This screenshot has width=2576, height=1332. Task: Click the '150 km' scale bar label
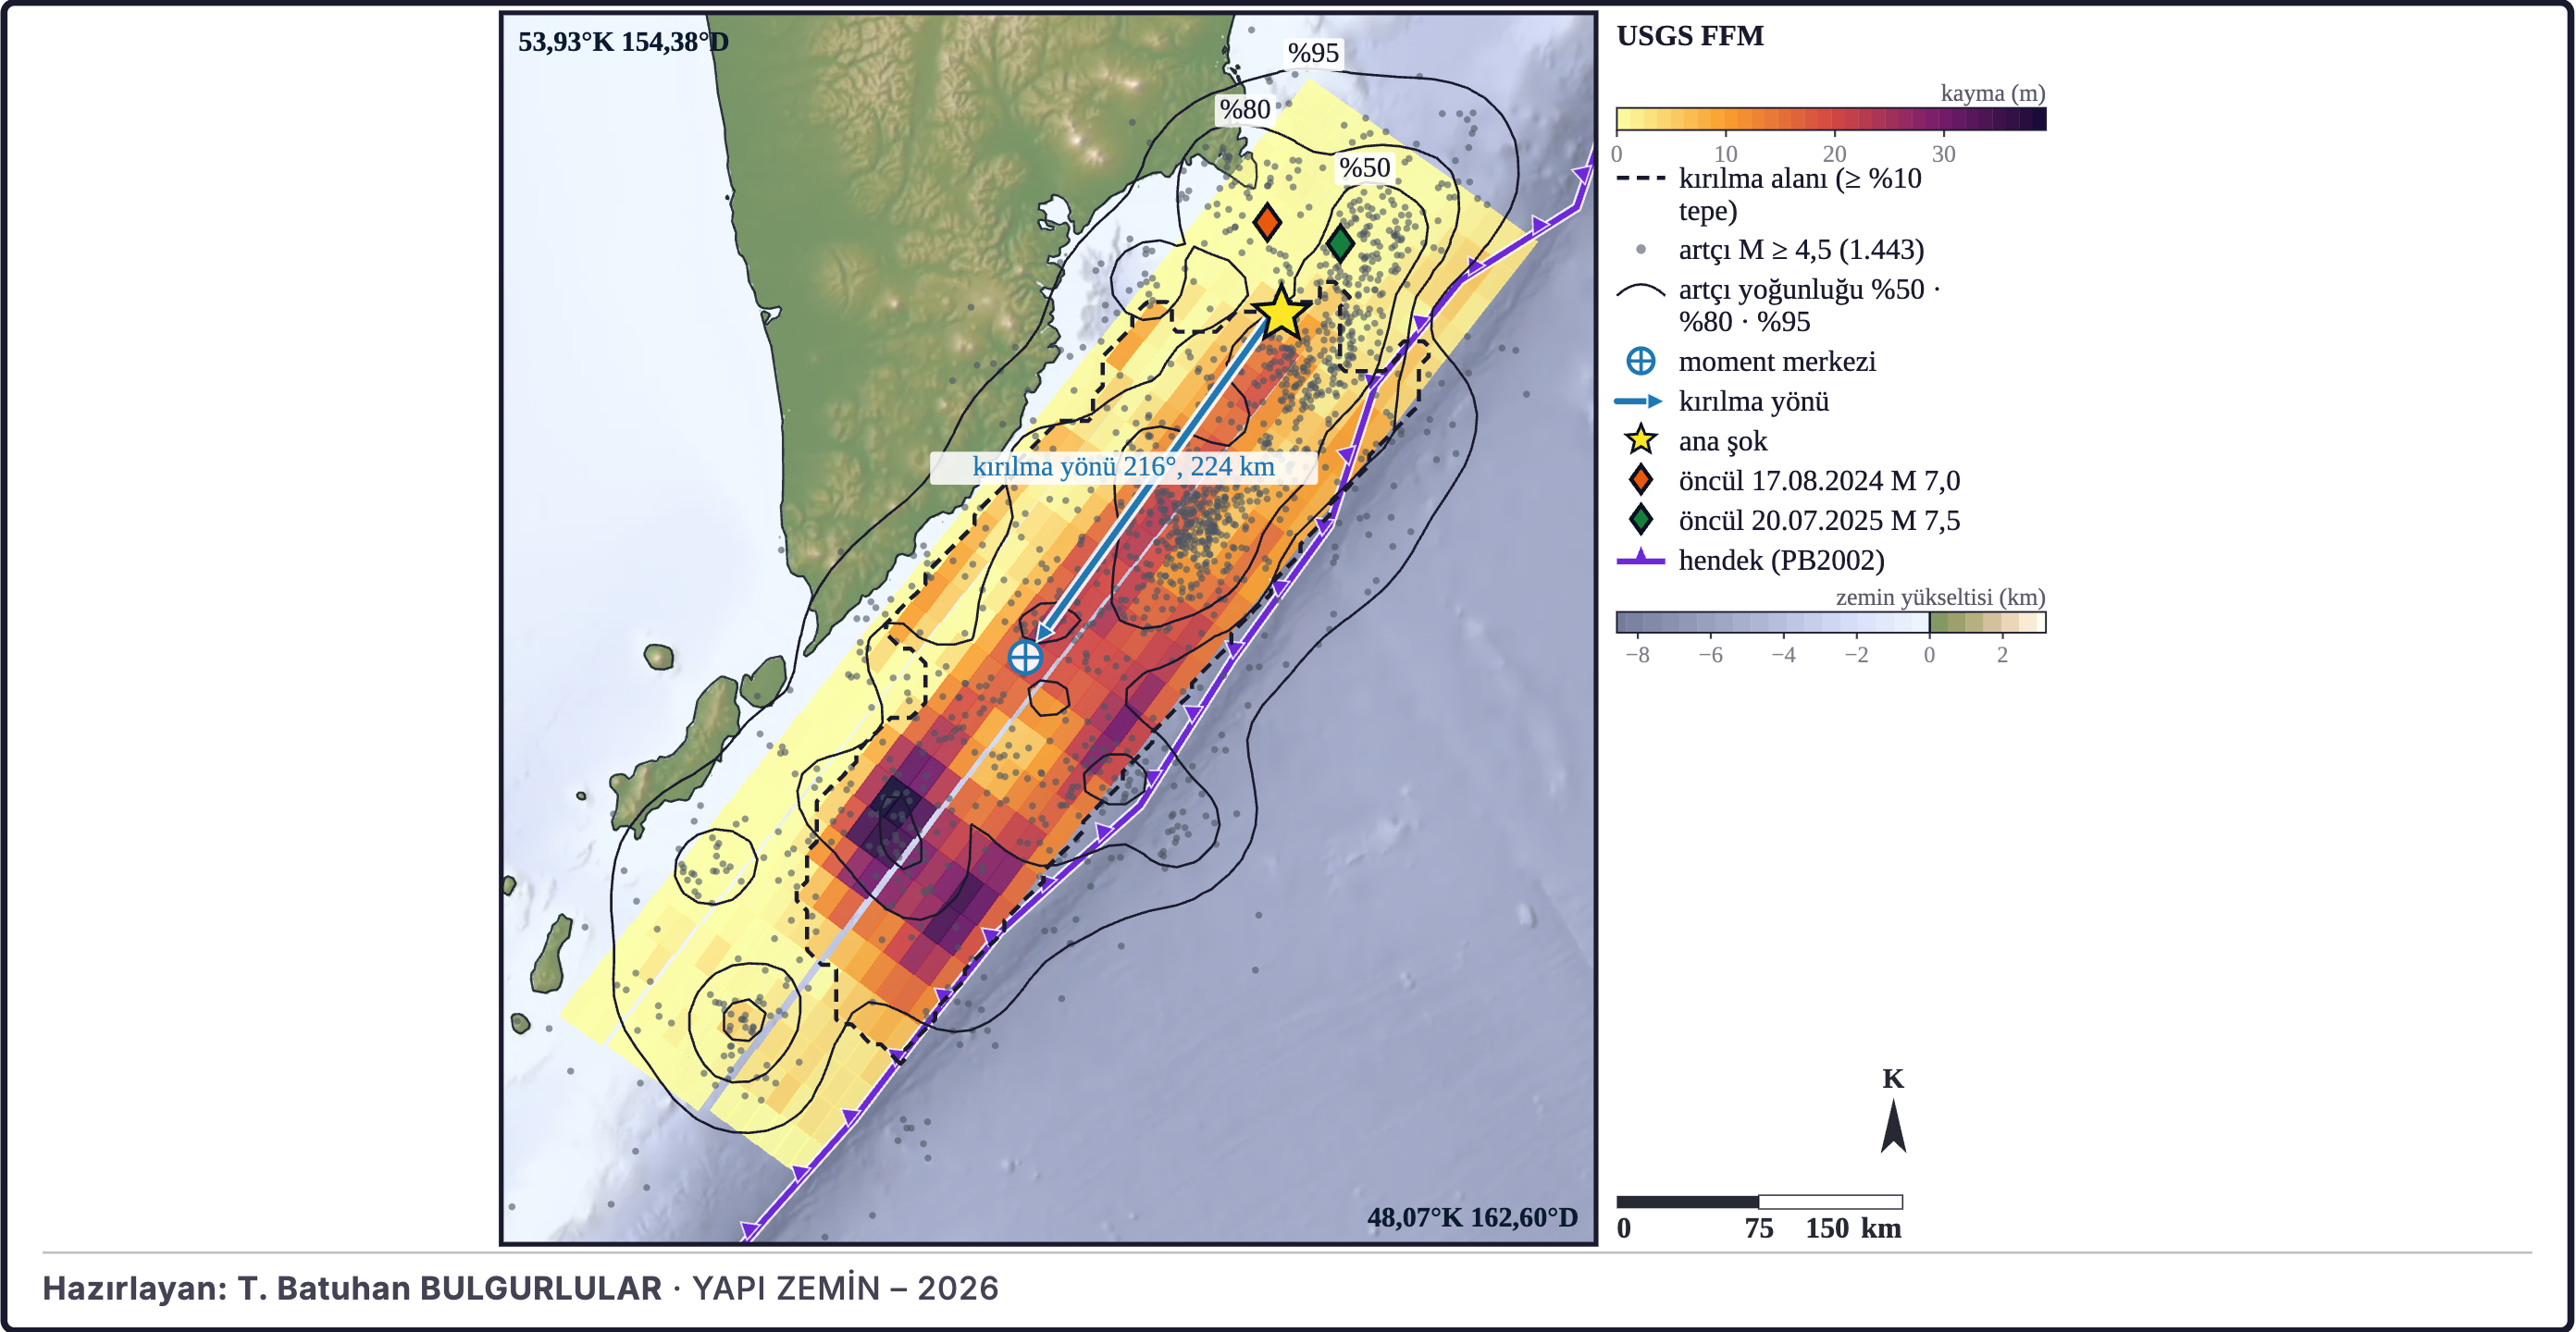tap(1853, 1228)
